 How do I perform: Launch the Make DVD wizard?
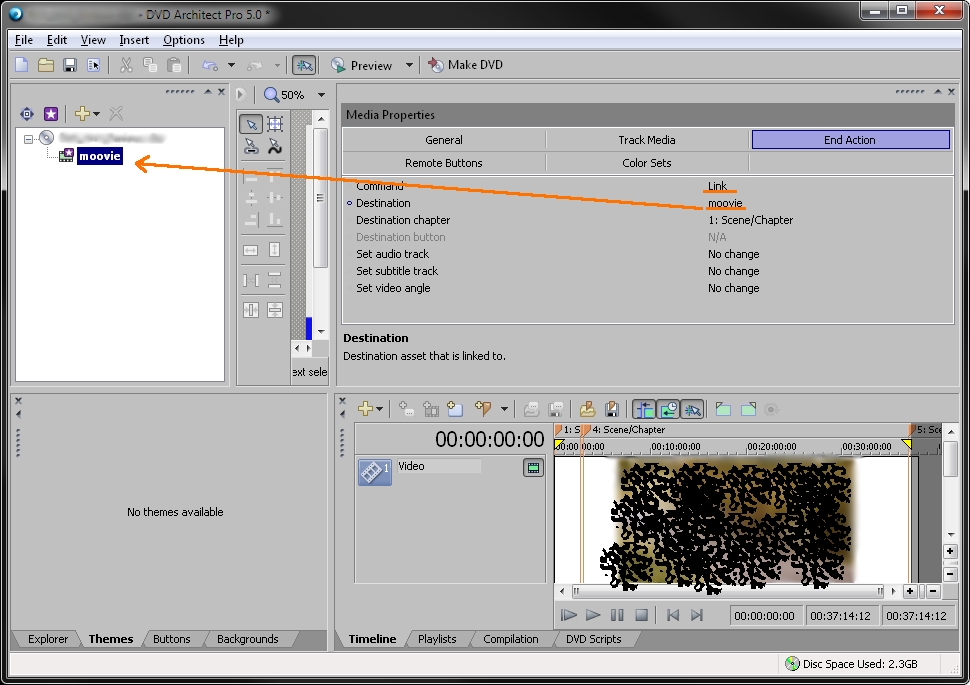click(466, 65)
